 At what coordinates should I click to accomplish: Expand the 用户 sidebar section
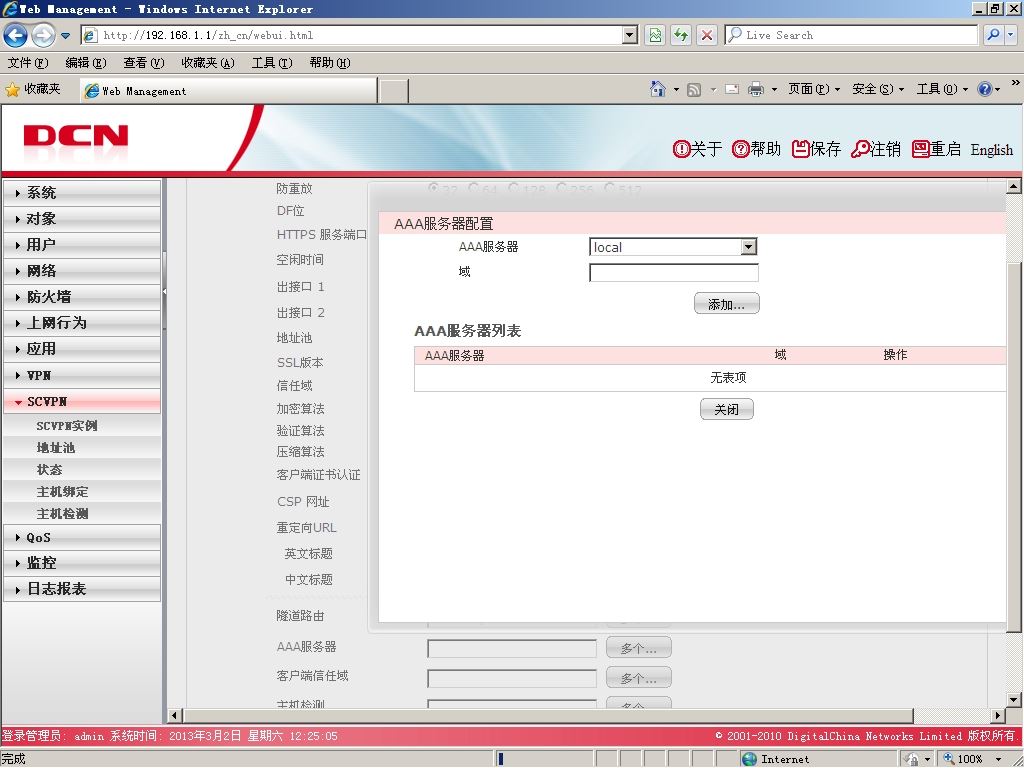pyautogui.click(x=82, y=245)
